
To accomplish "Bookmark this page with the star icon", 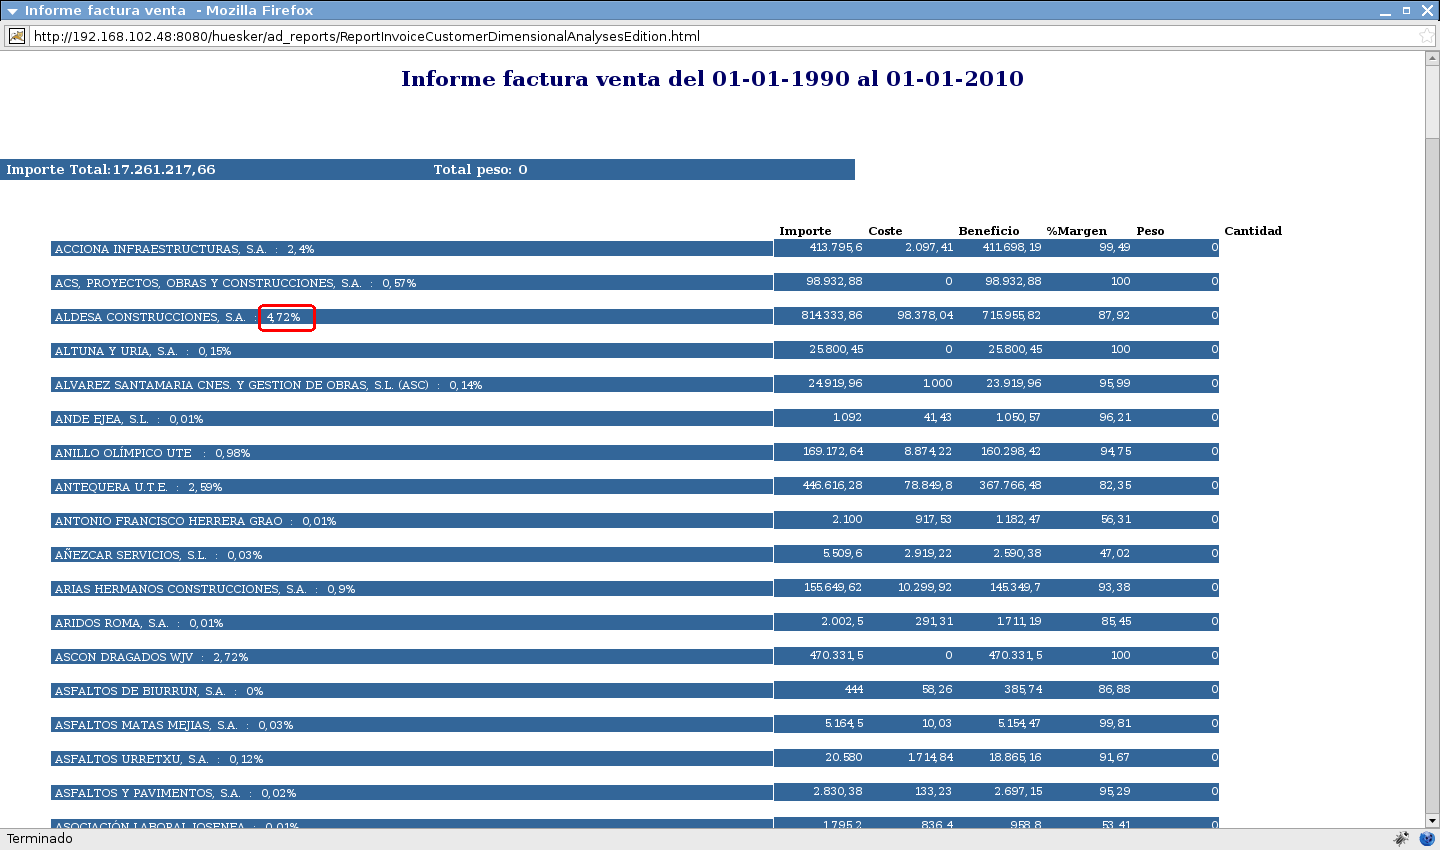I will [x=1427, y=36].
